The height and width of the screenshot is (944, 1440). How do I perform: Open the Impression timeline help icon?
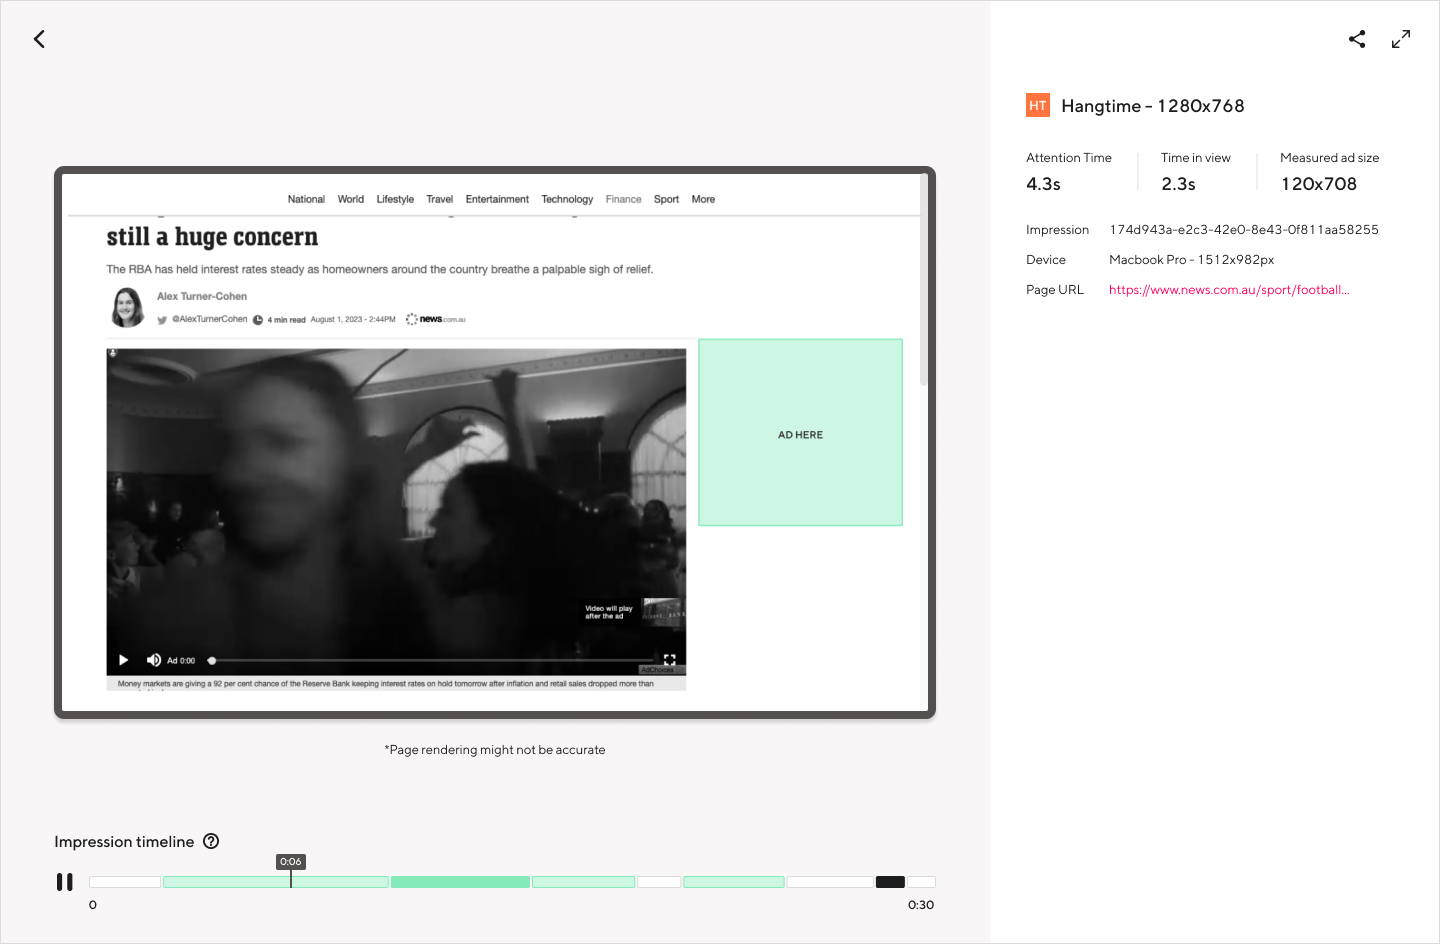click(x=211, y=841)
